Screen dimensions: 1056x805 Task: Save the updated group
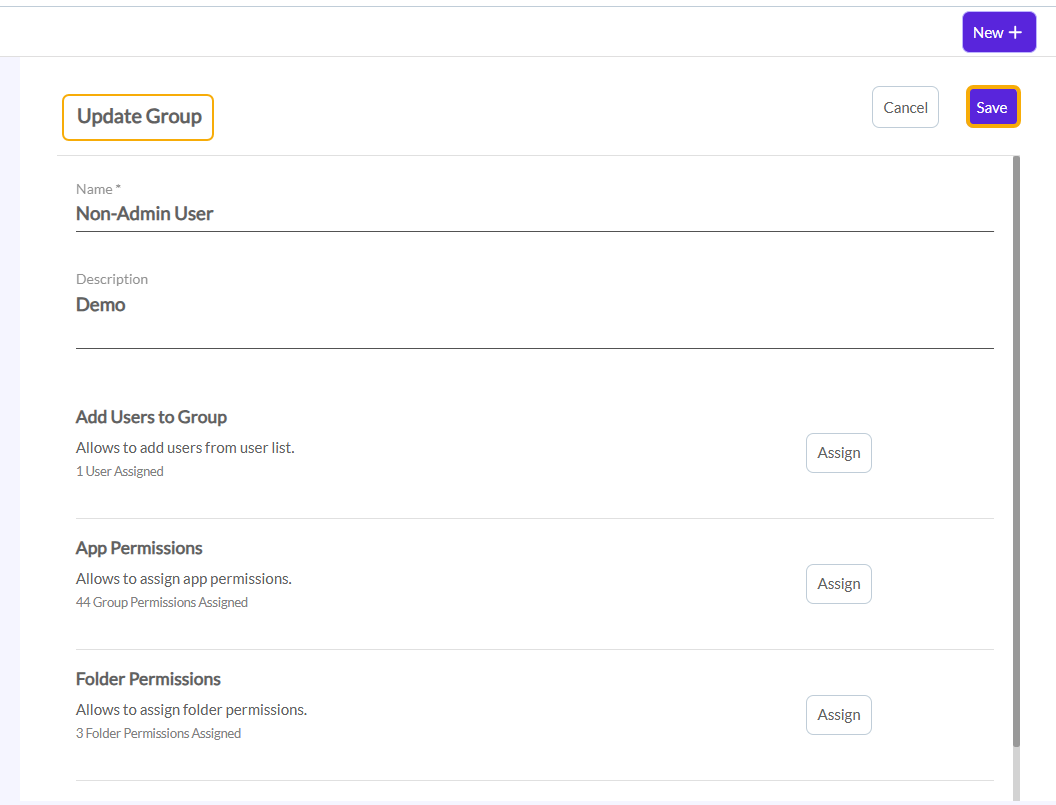click(x=992, y=107)
